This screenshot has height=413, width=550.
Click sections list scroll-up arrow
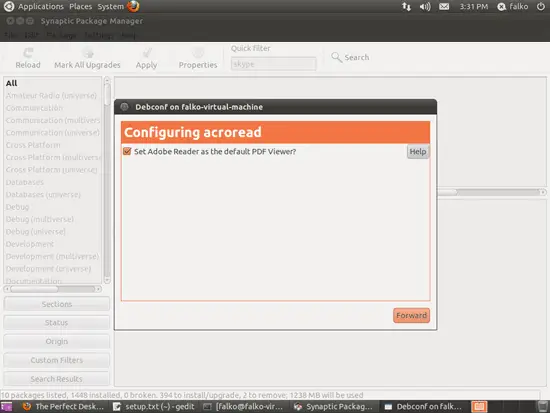107,80
